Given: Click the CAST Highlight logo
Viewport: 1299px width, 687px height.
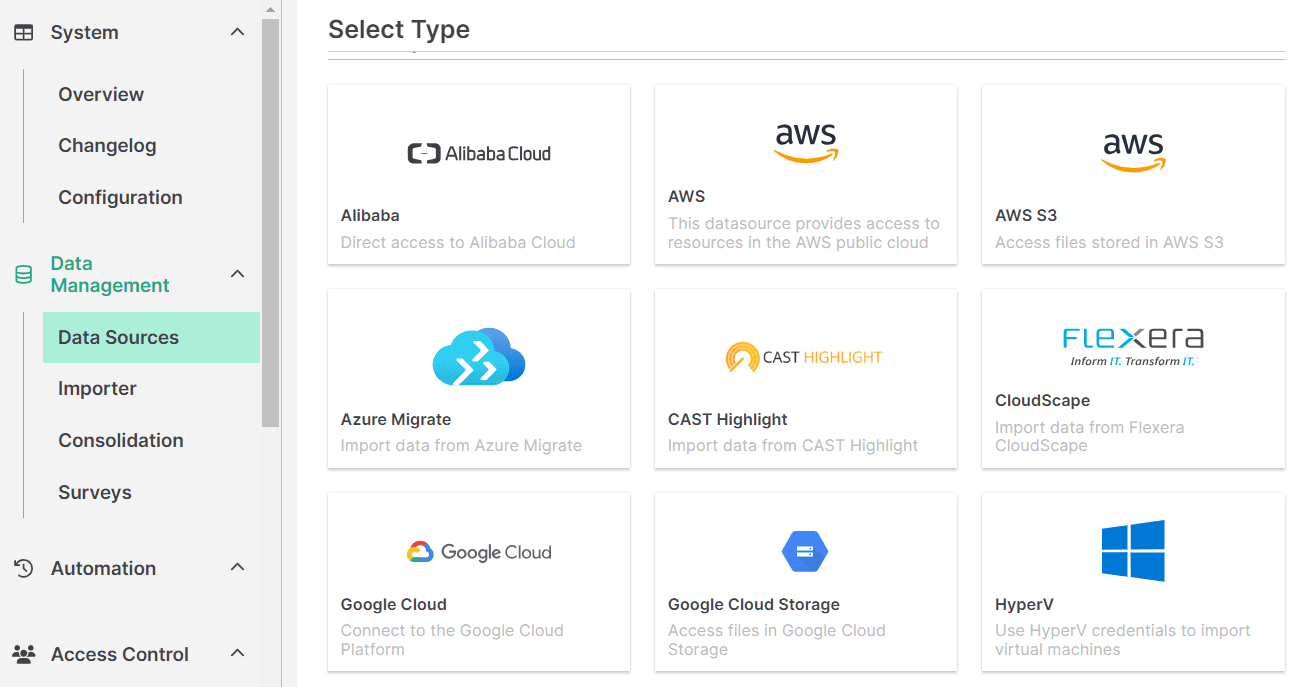Looking at the screenshot, I should tap(805, 357).
